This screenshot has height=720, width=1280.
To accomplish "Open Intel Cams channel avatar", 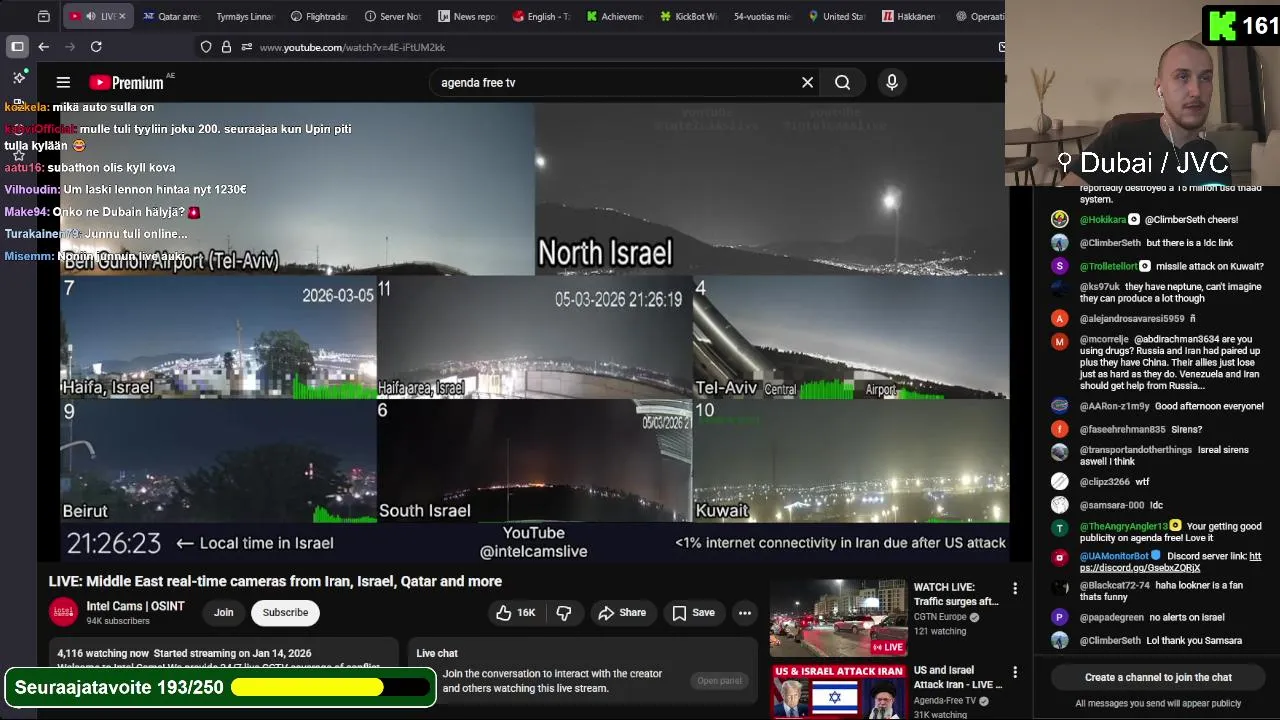I will pos(63,612).
